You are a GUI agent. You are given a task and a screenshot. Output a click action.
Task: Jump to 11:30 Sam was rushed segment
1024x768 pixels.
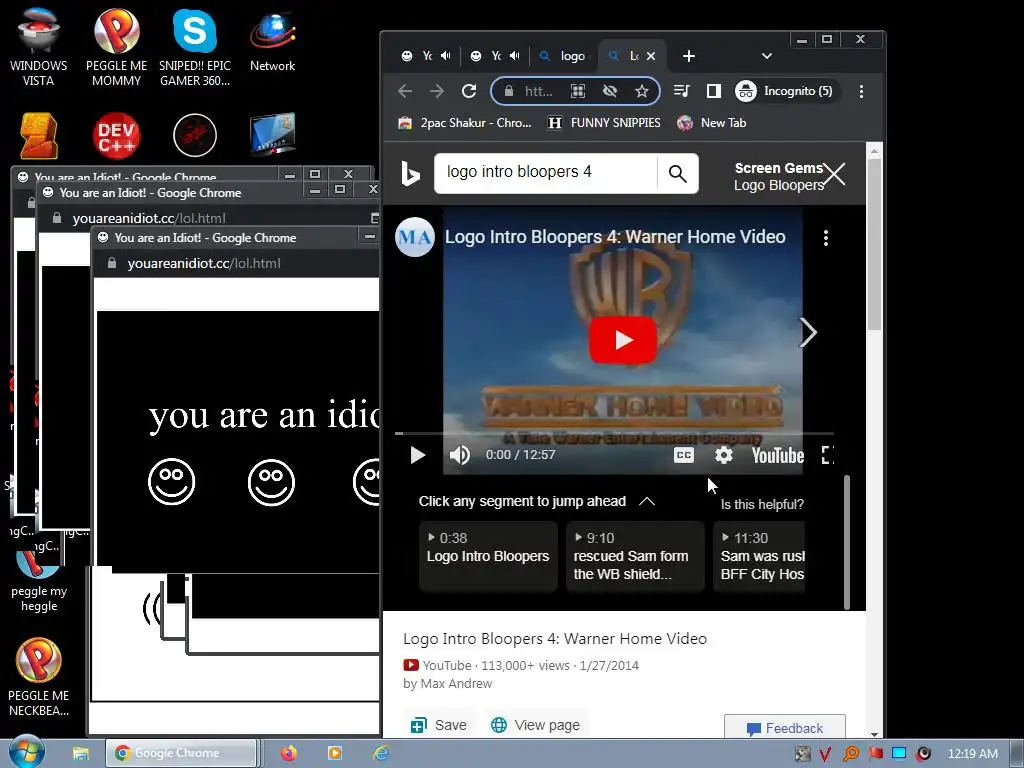759,556
